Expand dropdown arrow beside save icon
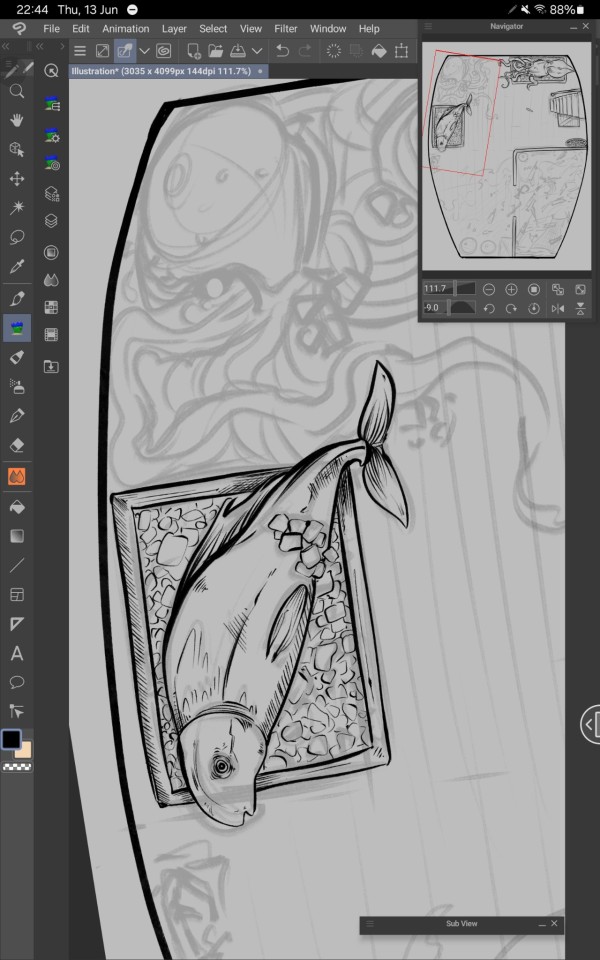Image resolution: width=600 pixels, height=960 pixels. (x=257, y=50)
